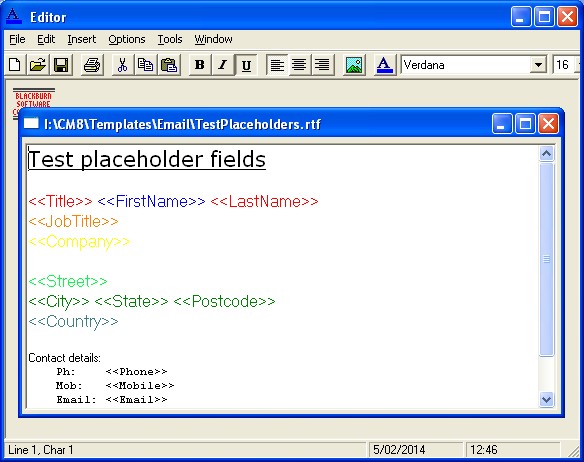
Task: Center align the text
Action: point(299,65)
